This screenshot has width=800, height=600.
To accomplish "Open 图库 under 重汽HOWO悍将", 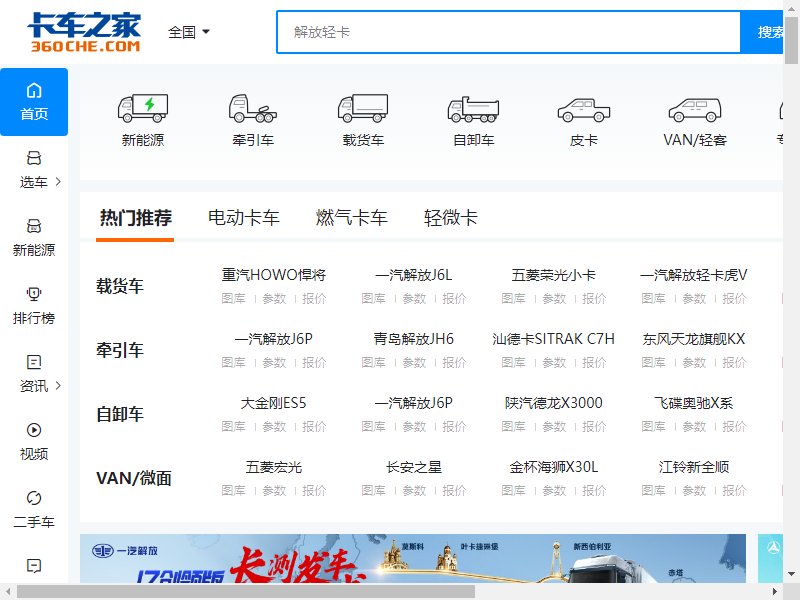I will (x=234, y=298).
